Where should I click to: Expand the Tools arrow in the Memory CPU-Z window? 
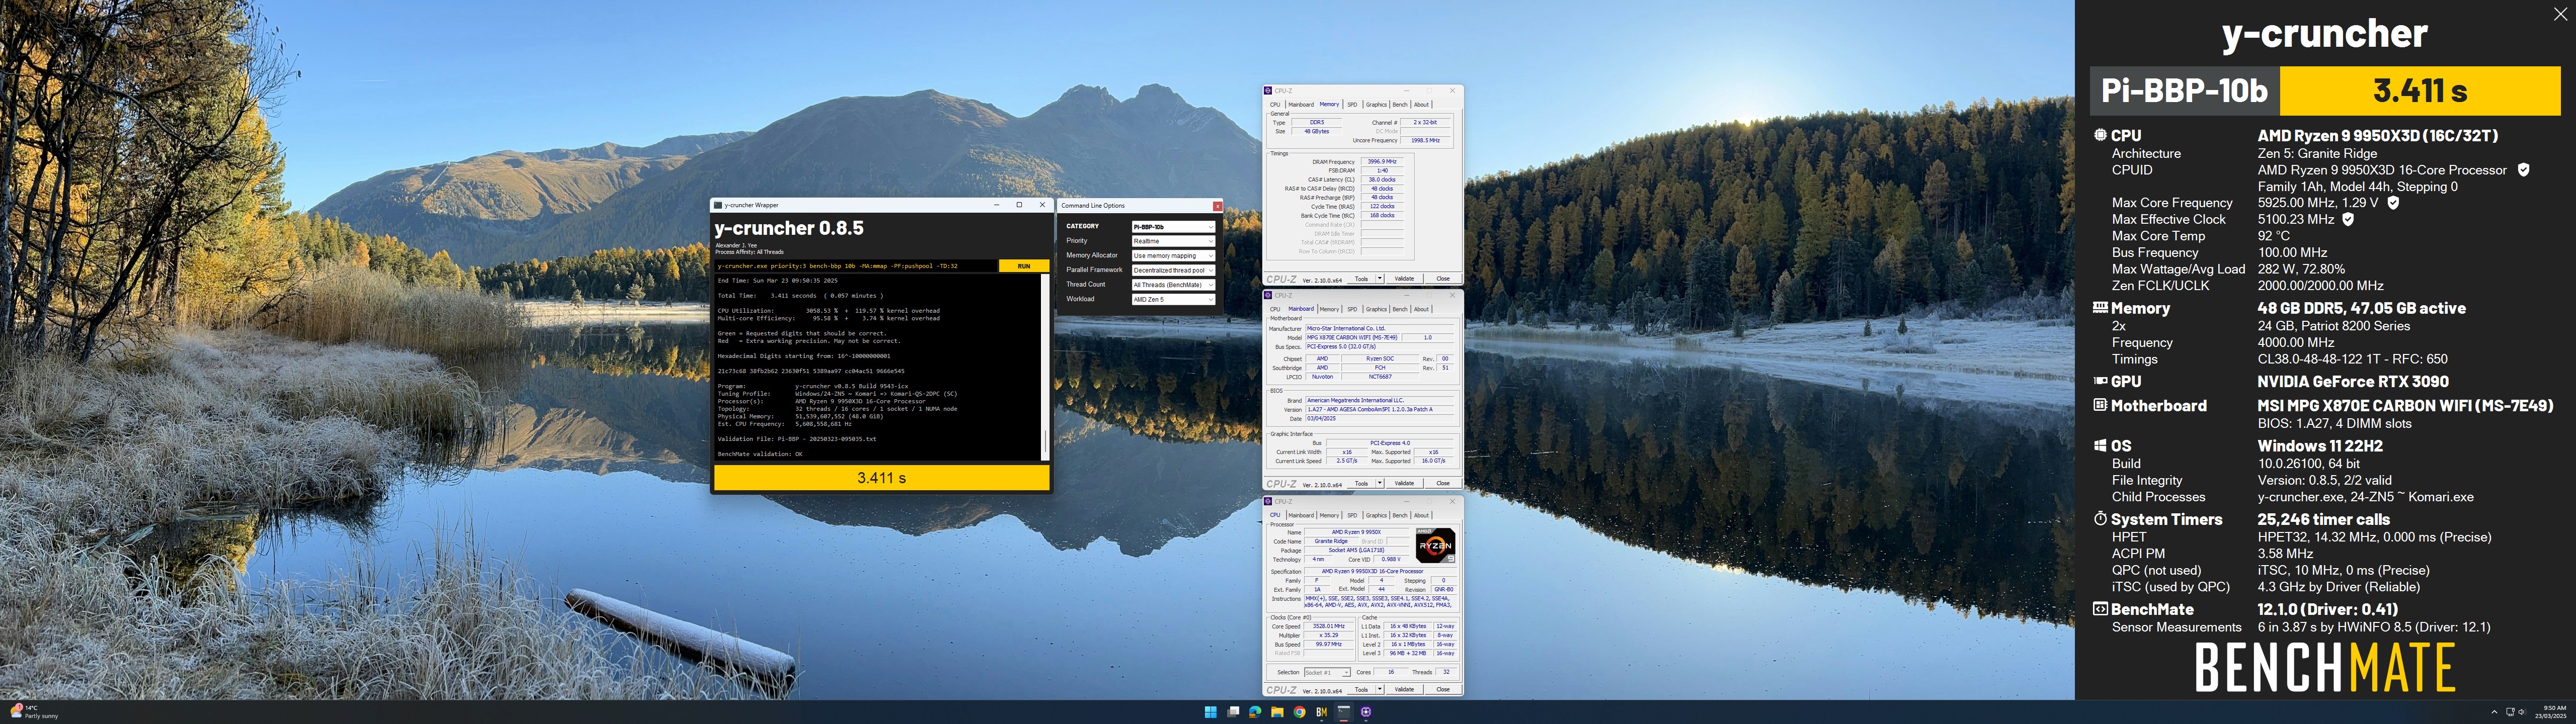1380,279
